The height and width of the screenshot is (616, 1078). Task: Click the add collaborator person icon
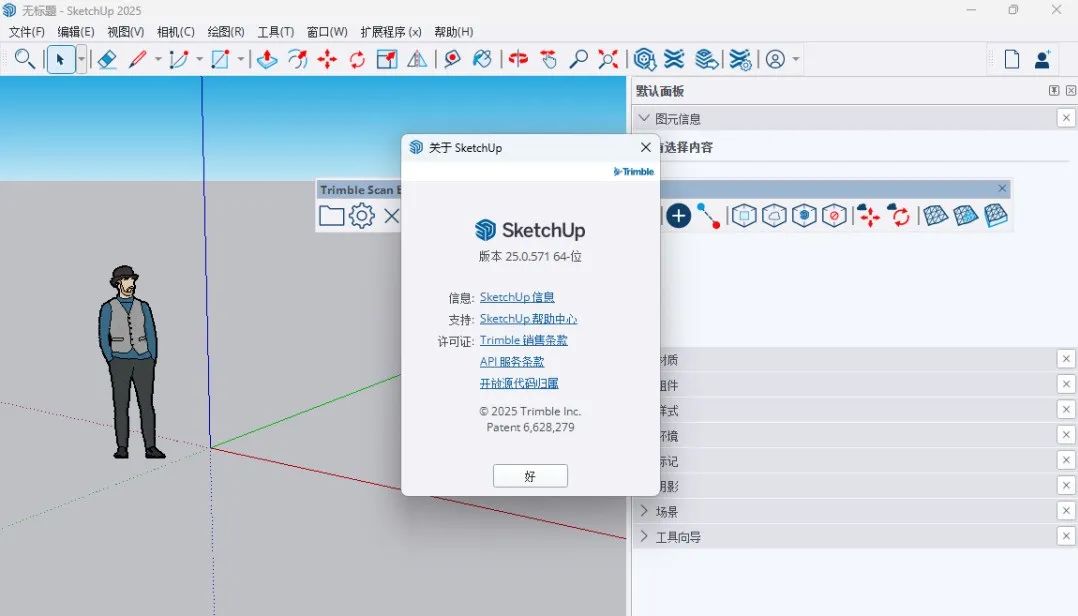[x=1042, y=59]
